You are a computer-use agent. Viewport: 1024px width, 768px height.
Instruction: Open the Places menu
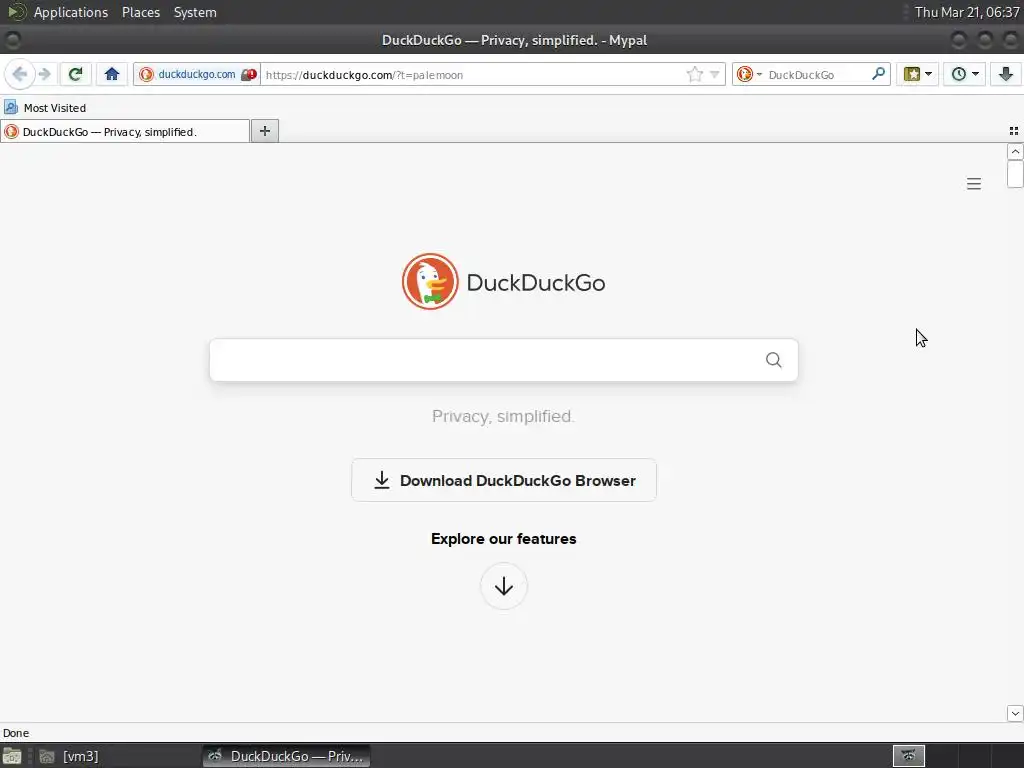coord(141,12)
